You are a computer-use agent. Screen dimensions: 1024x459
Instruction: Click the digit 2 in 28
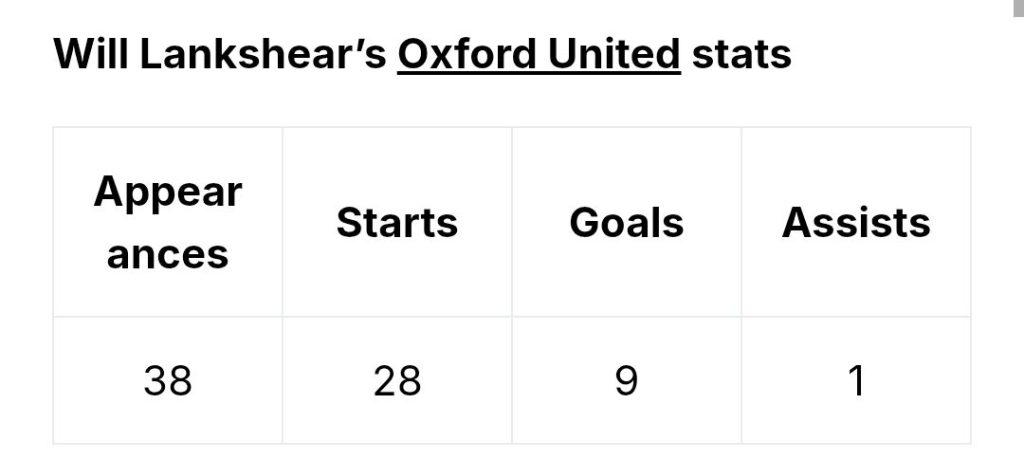click(x=385, y=381)
